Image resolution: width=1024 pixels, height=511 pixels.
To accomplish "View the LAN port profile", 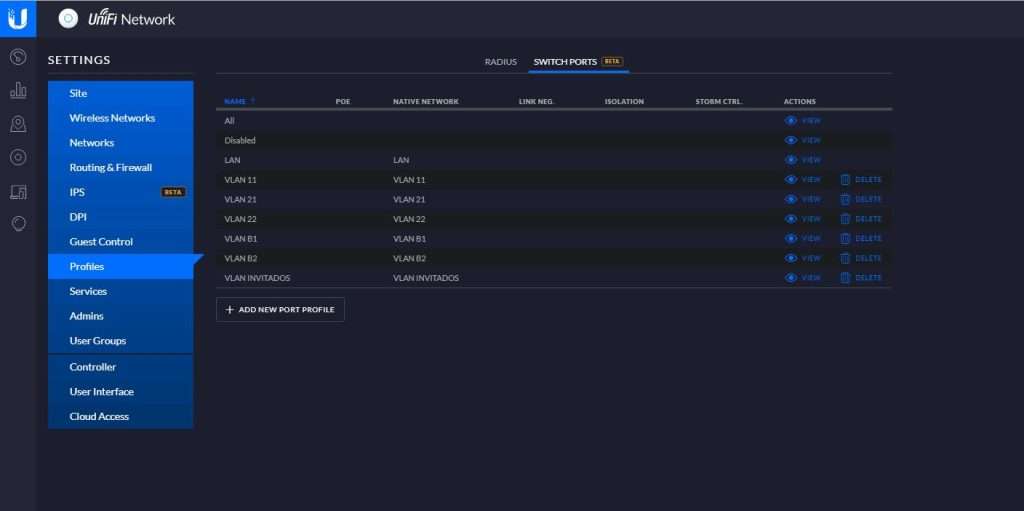I will coord(803,160).
